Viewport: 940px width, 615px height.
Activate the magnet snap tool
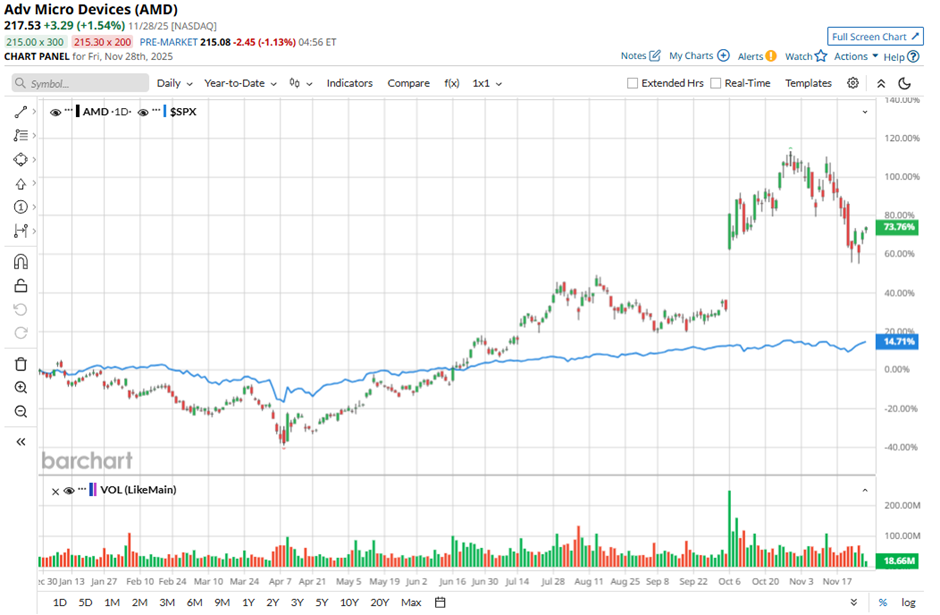(x=20, y=262)
